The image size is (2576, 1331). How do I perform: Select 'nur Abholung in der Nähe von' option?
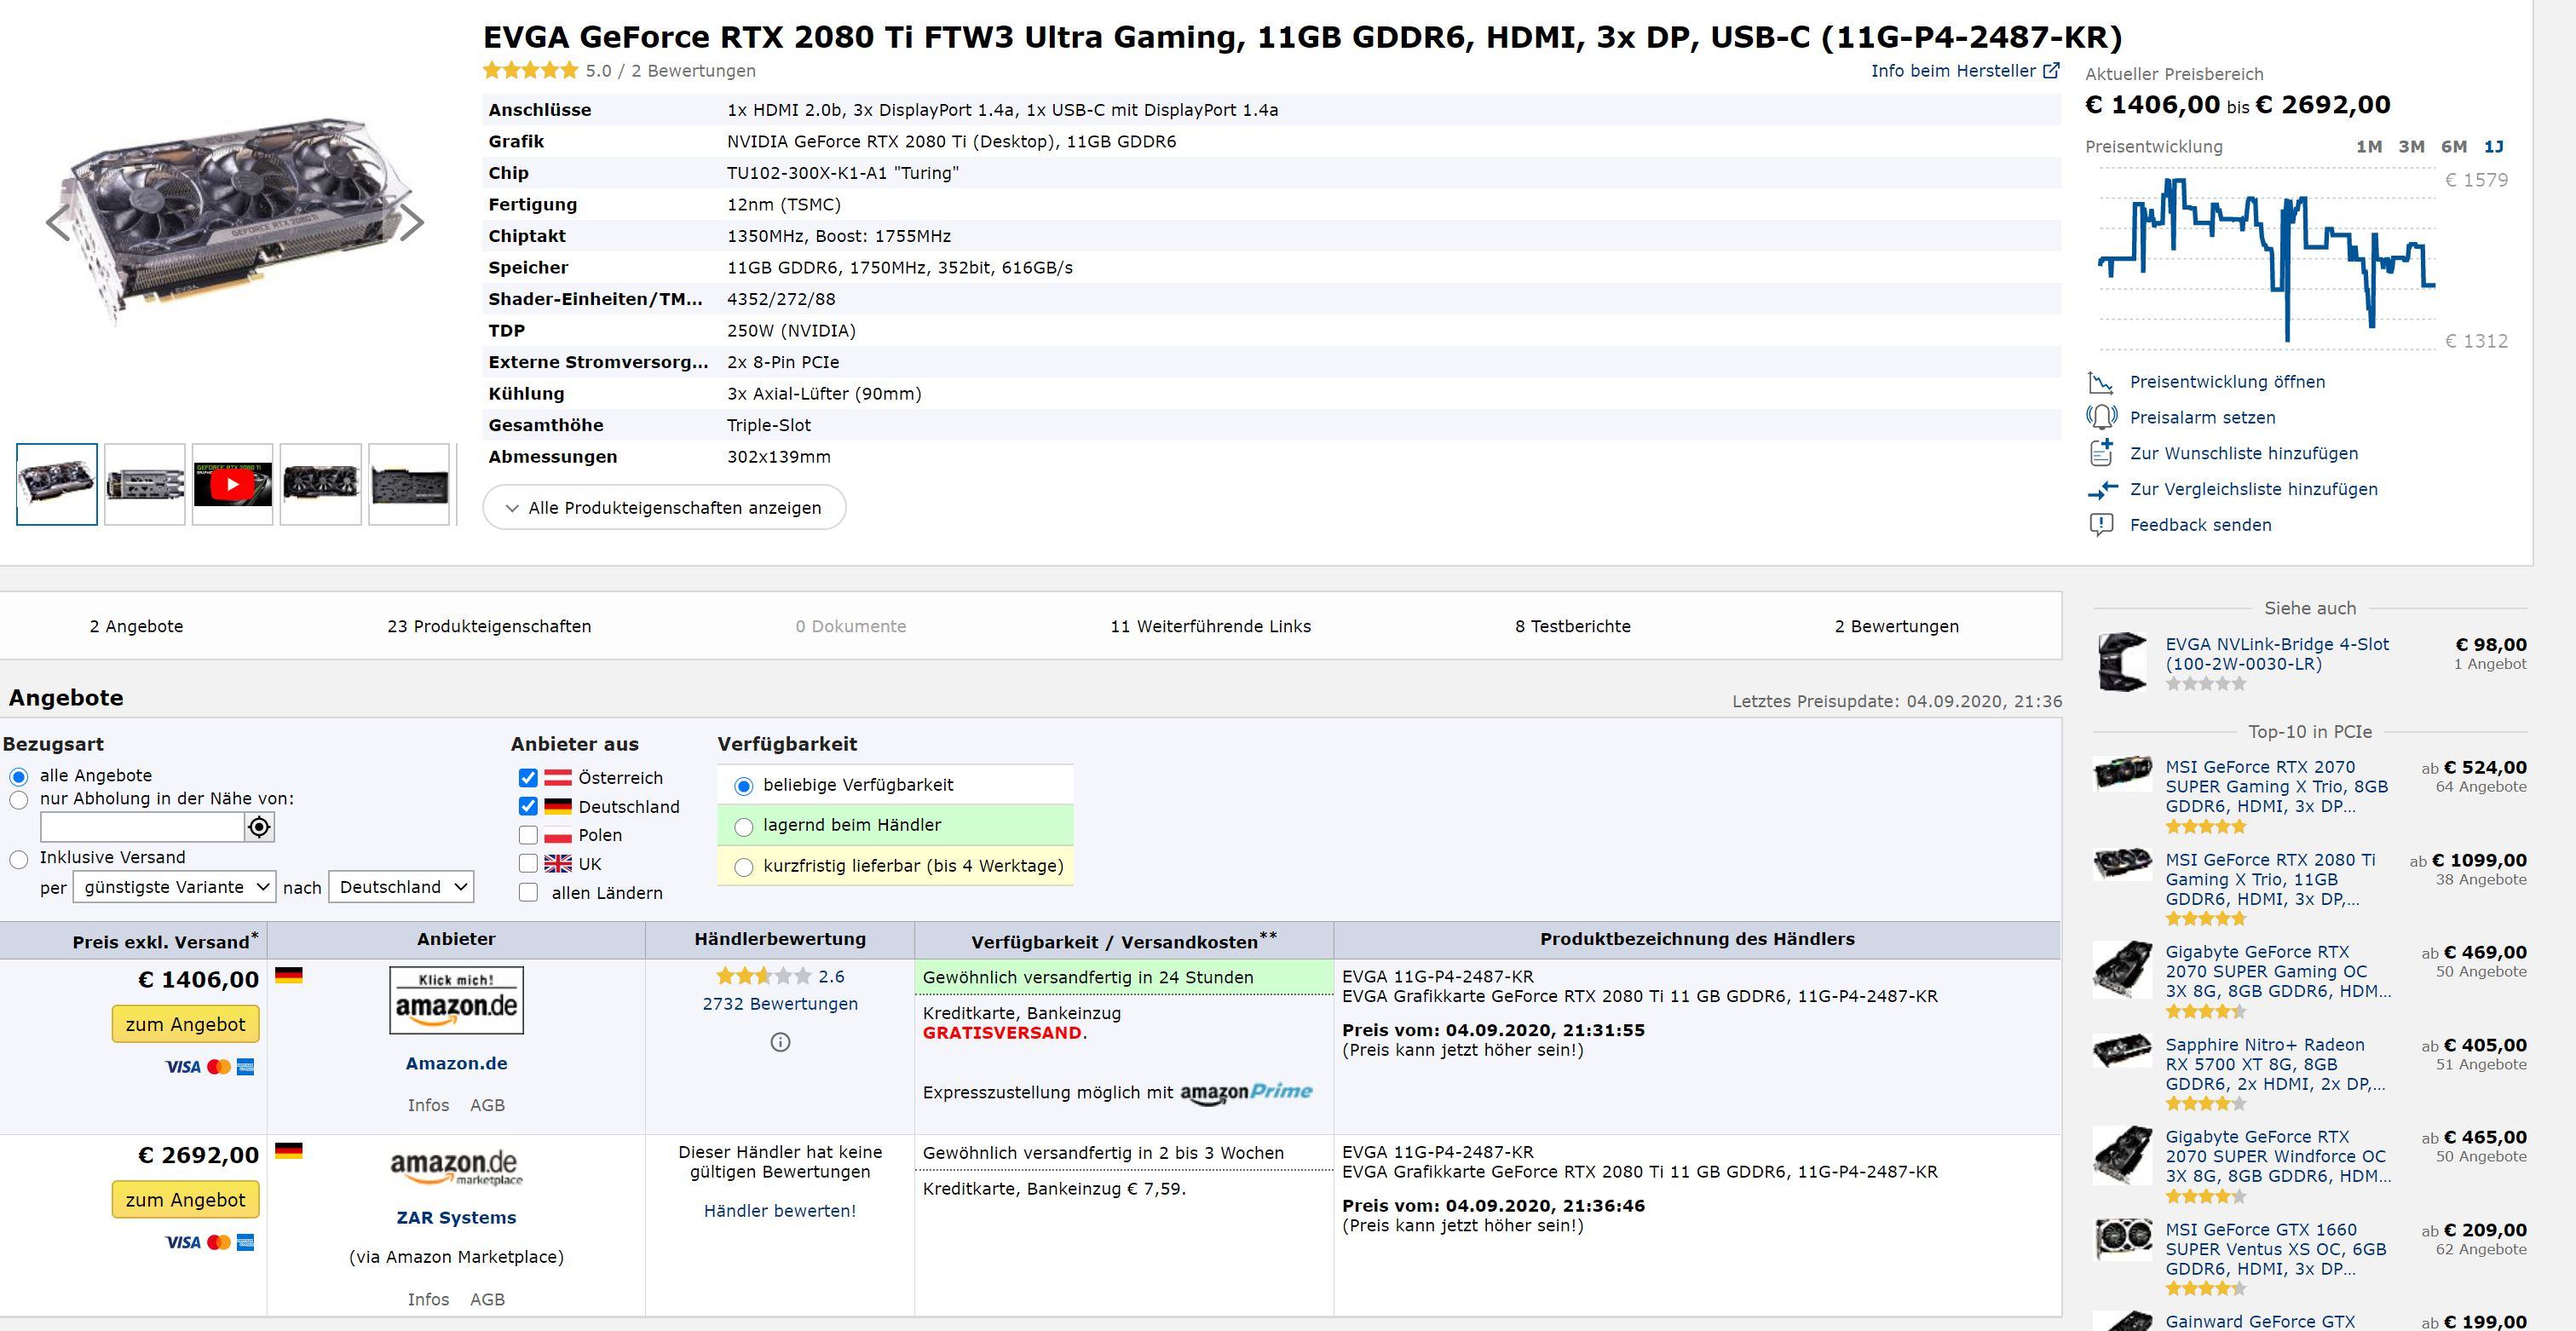click(18, 800)
